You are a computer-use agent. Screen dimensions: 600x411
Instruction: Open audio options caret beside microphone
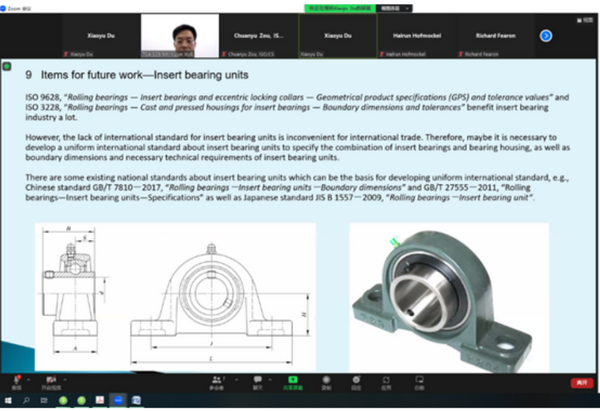click(28, 380)
